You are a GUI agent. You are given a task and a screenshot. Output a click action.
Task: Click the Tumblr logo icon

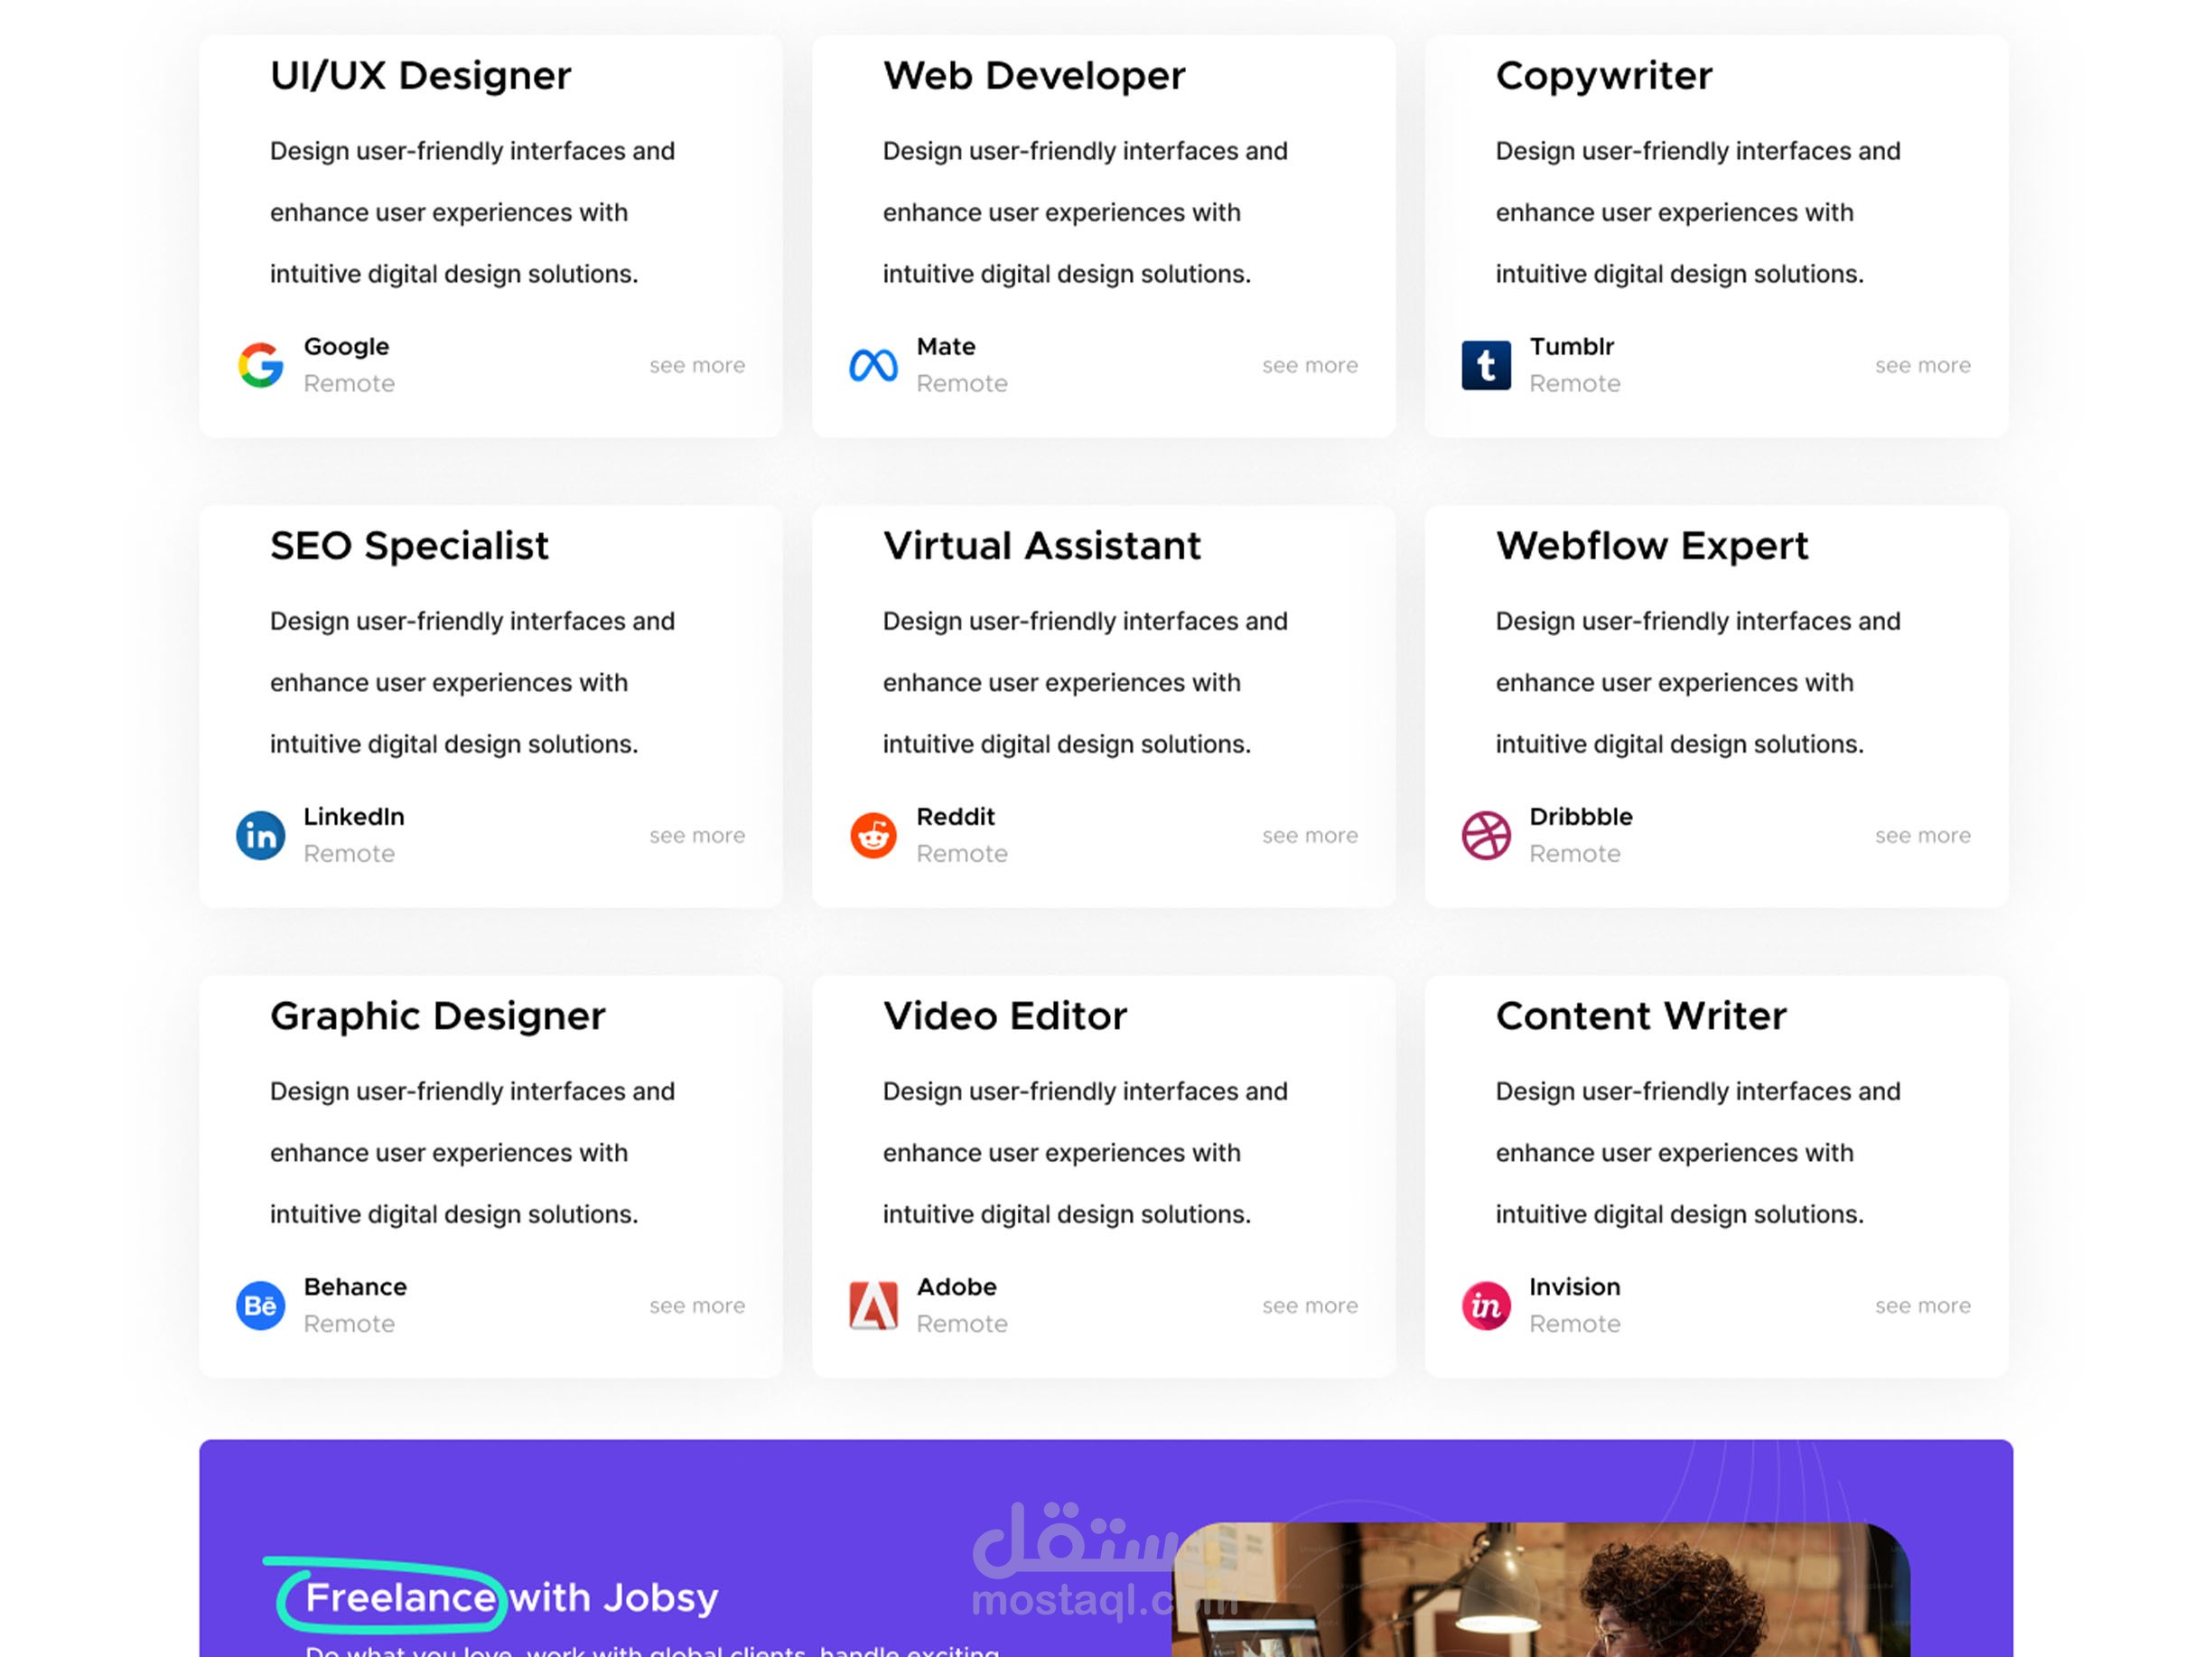click(1486, 365)
